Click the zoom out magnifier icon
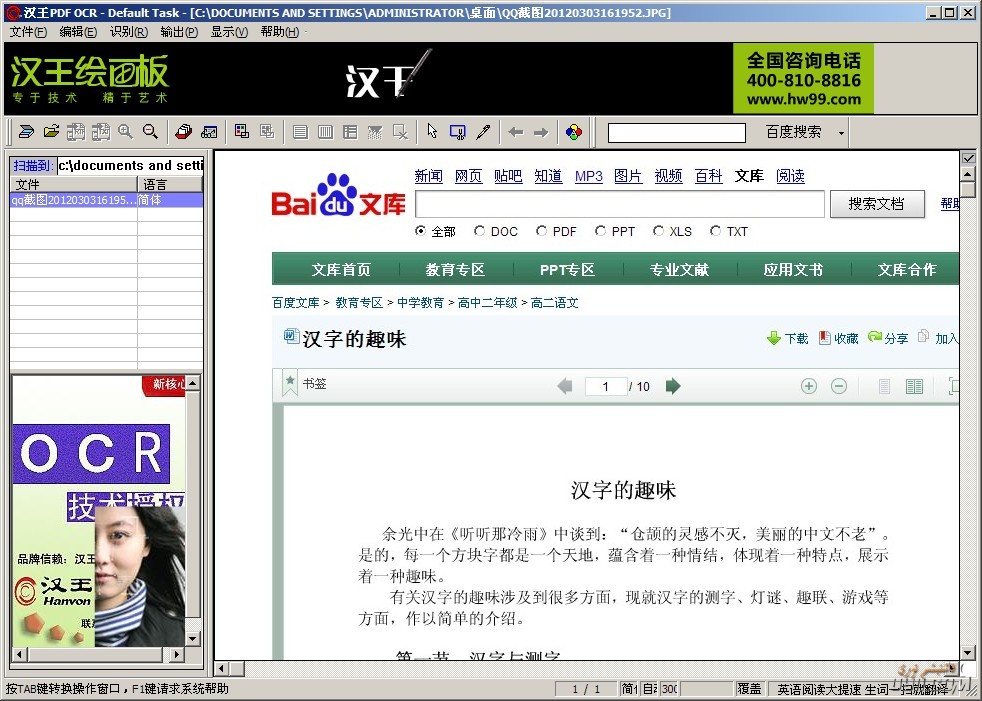 pos(150,132)
